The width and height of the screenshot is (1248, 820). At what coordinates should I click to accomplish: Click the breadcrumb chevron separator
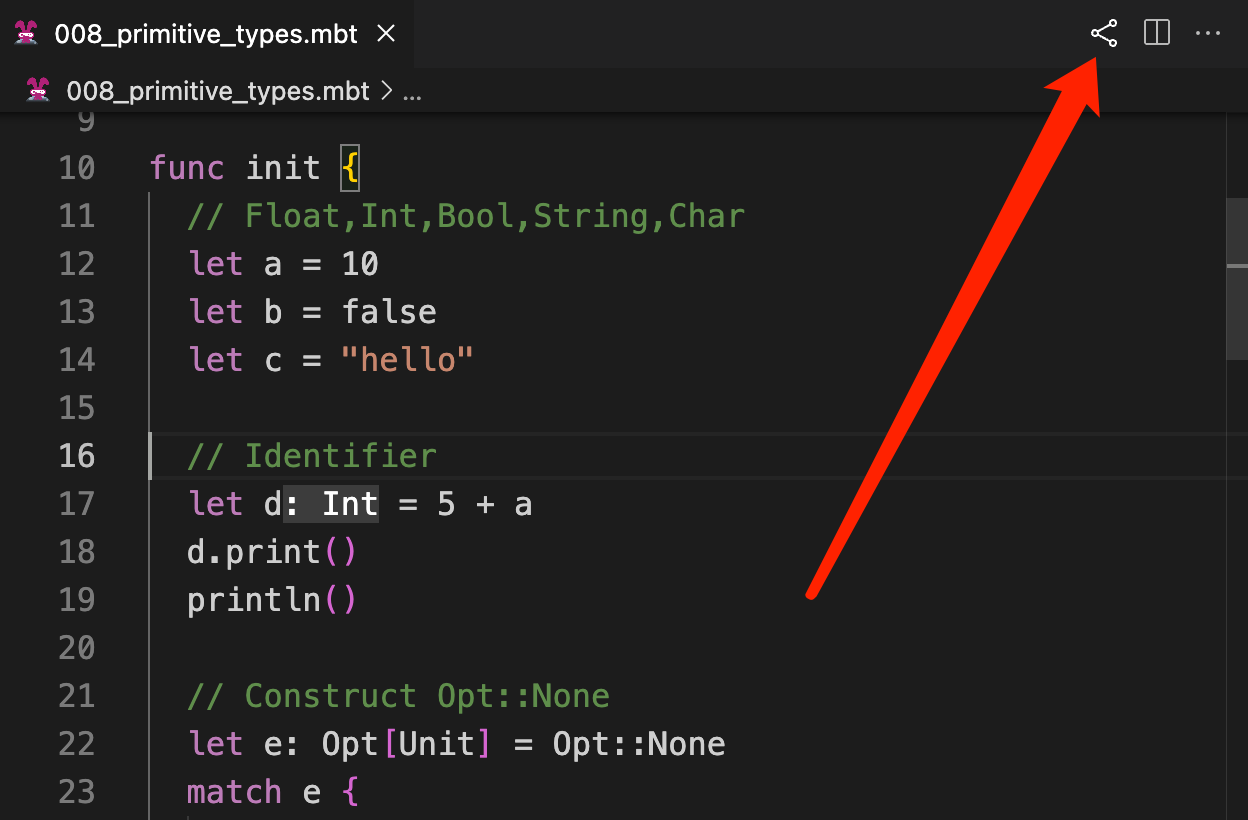(387, 92)
